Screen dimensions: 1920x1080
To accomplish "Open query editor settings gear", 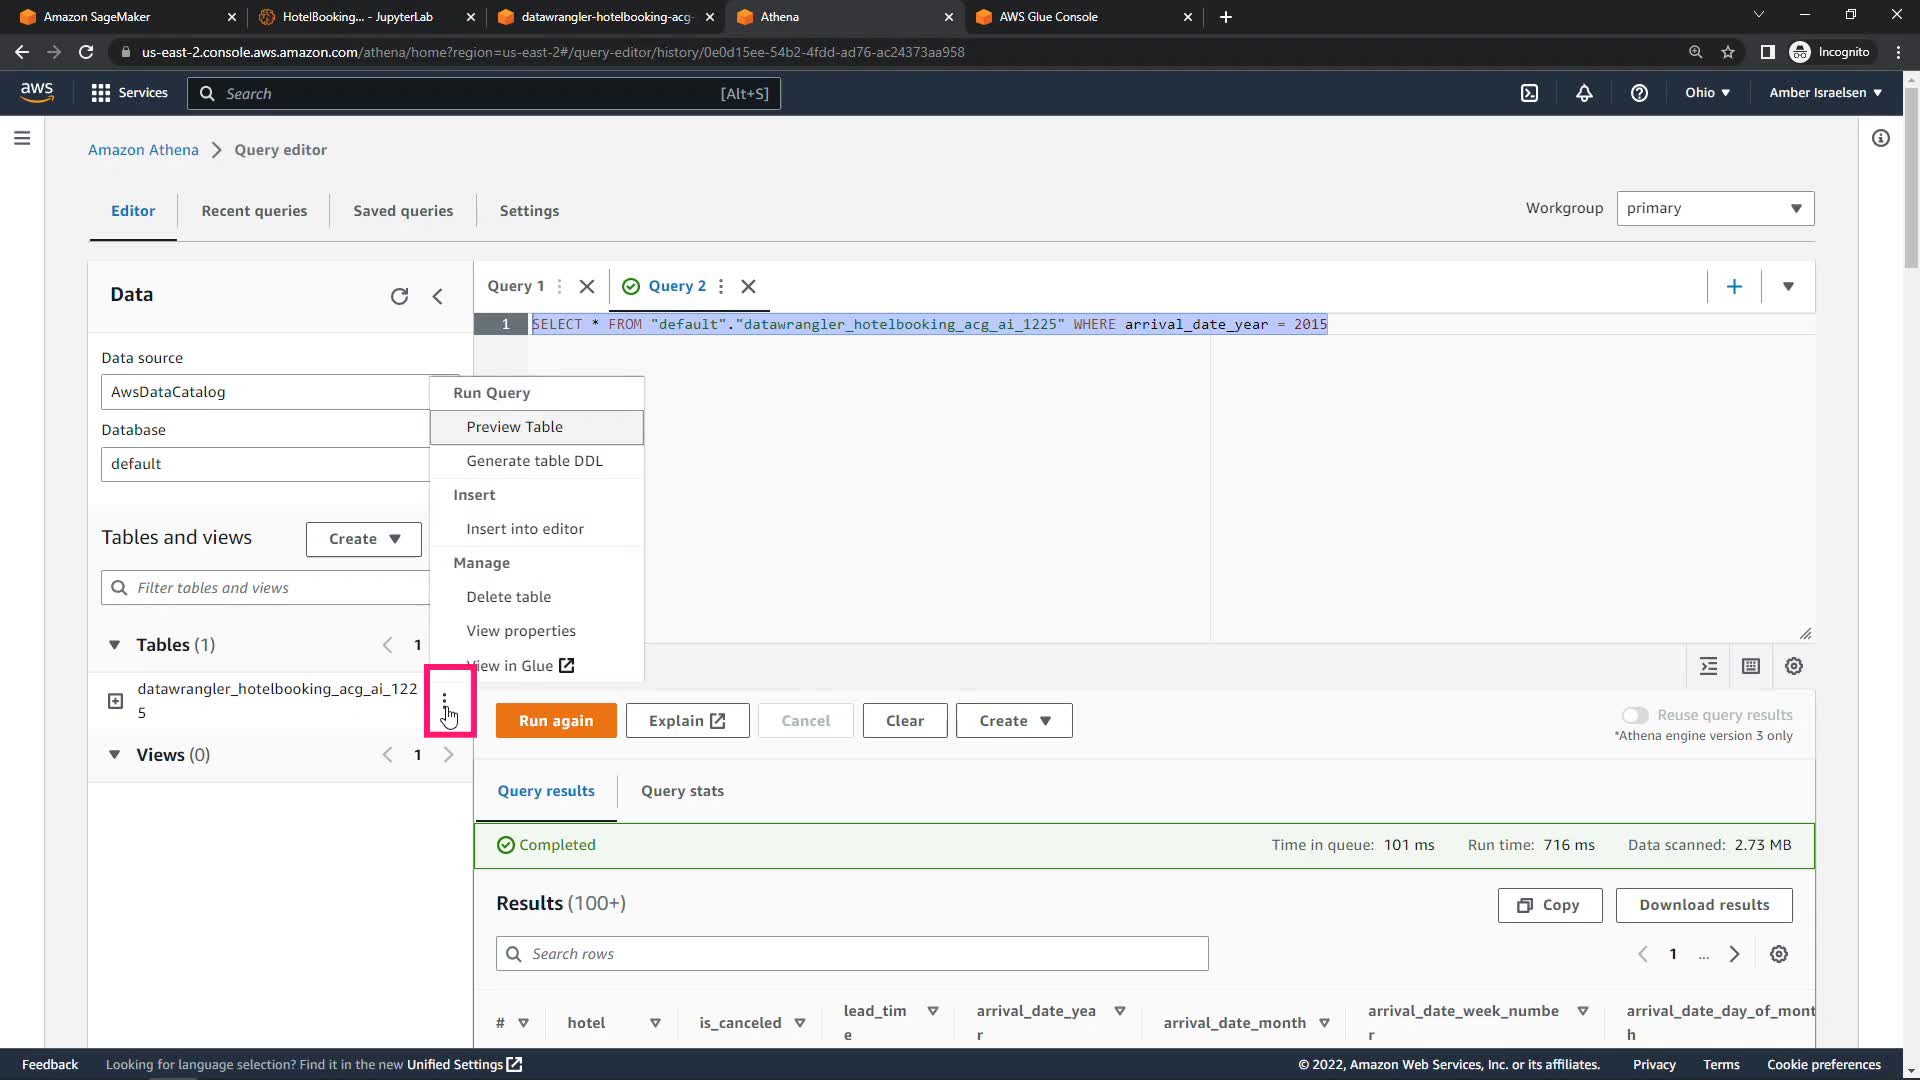I will click(x=1794, y=667).
